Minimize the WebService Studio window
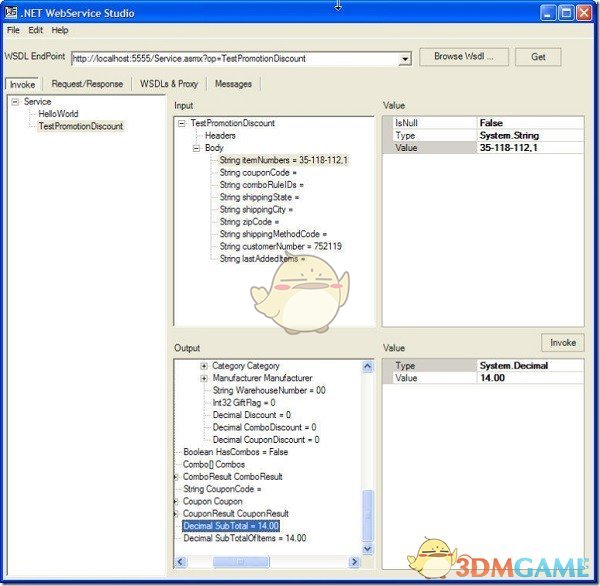This screenshot has width=600, height=586. [x=547, y=13]
